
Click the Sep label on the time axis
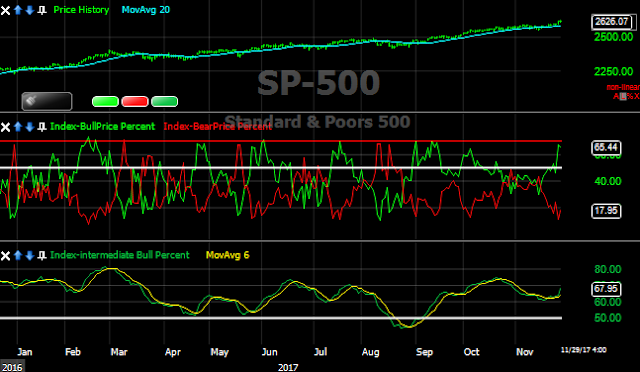pos(424,352)
